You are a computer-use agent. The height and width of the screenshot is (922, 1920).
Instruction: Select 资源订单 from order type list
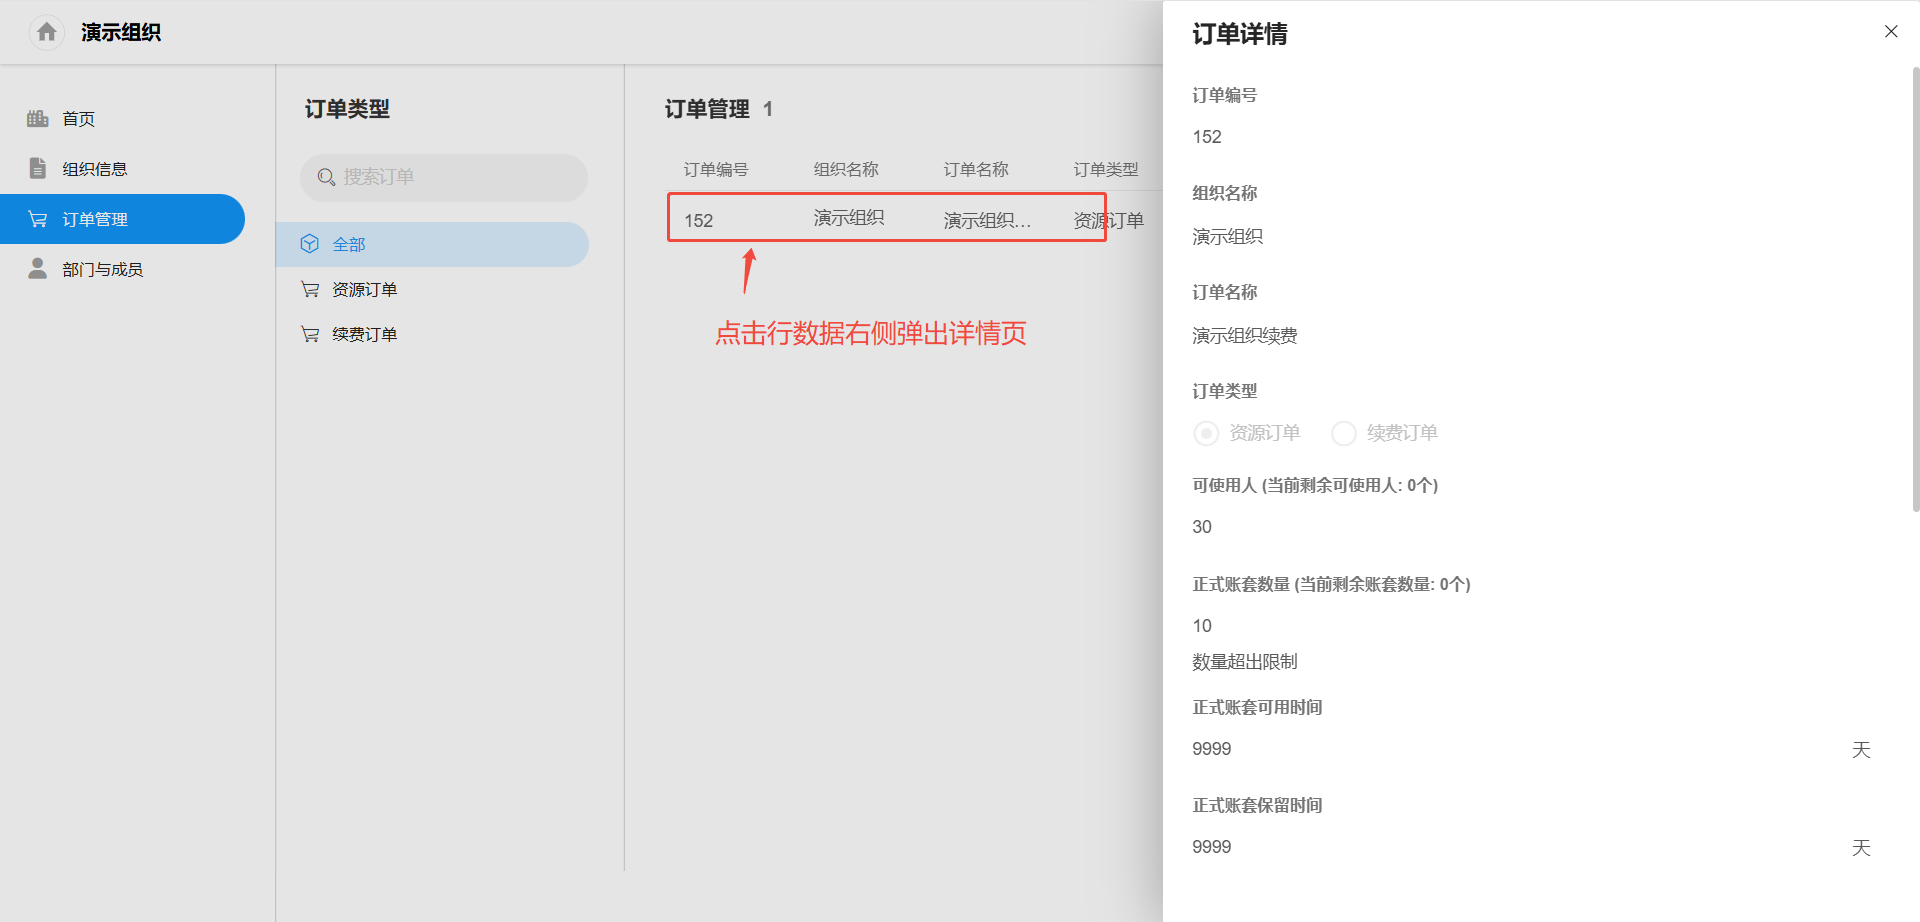coord(364,288)
